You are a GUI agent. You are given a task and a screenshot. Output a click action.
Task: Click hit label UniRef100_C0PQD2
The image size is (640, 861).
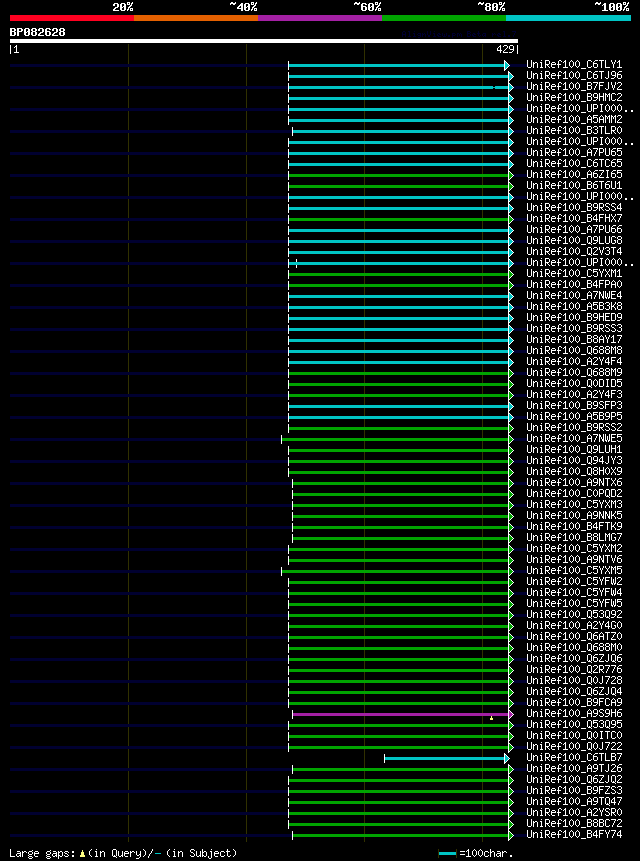[x=574, y=493]
